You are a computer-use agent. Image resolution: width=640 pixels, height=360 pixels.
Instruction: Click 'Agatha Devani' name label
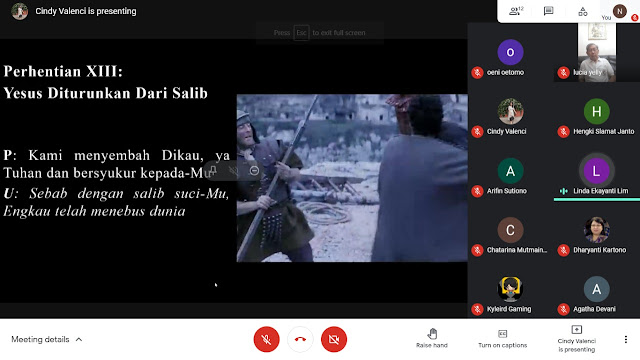click(594, 309)
